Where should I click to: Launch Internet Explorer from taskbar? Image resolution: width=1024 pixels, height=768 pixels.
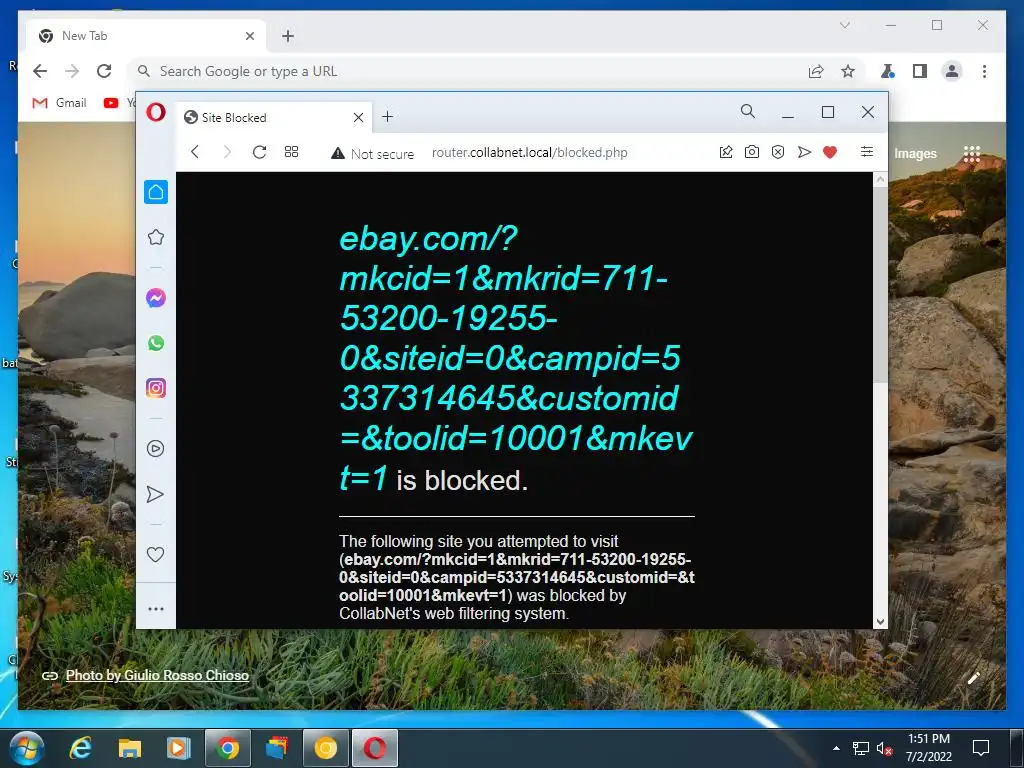pyautogui.click(x=81, y=748)
